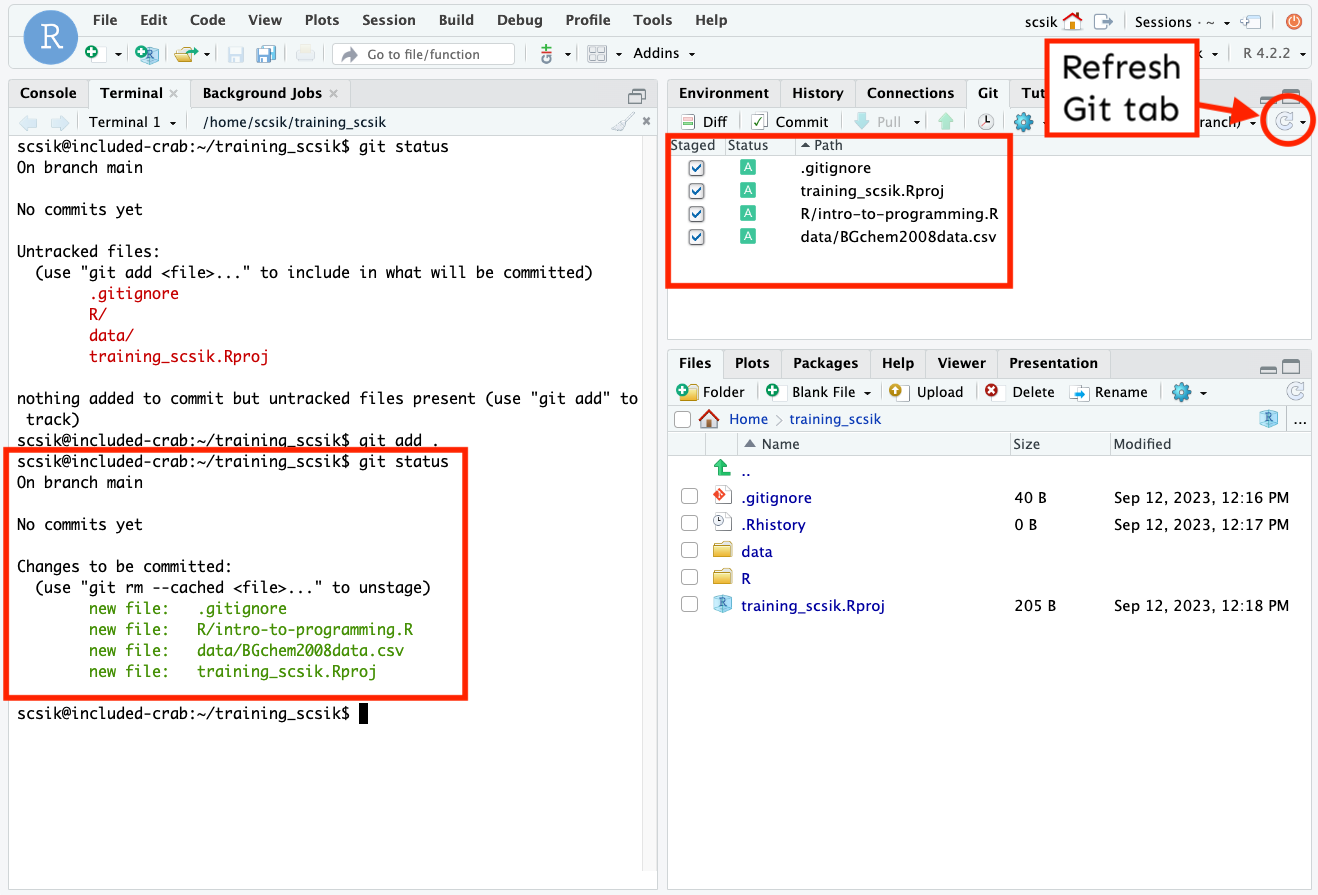Image resolution: width=1318 pixels, height=895 pixels.
Task: Click the Home house icon in breadcrumb
Action: click(709, 419)
